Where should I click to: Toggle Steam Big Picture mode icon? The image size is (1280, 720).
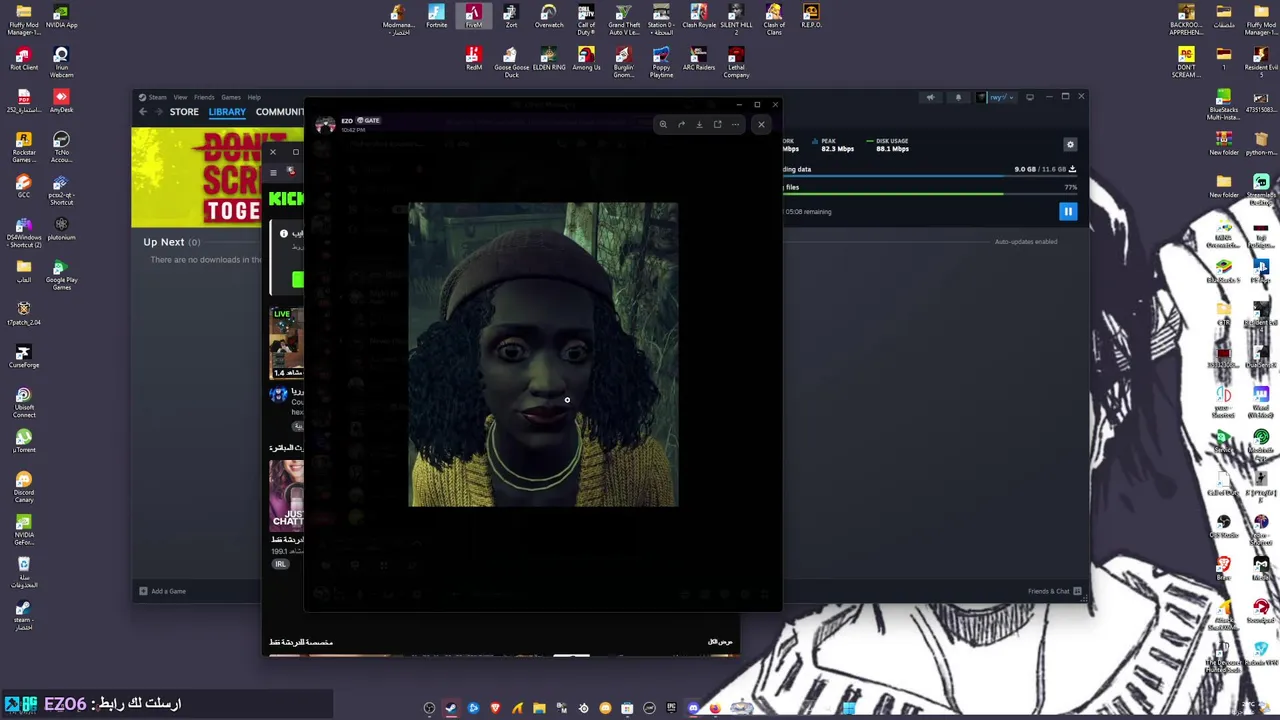(1030, 97)
